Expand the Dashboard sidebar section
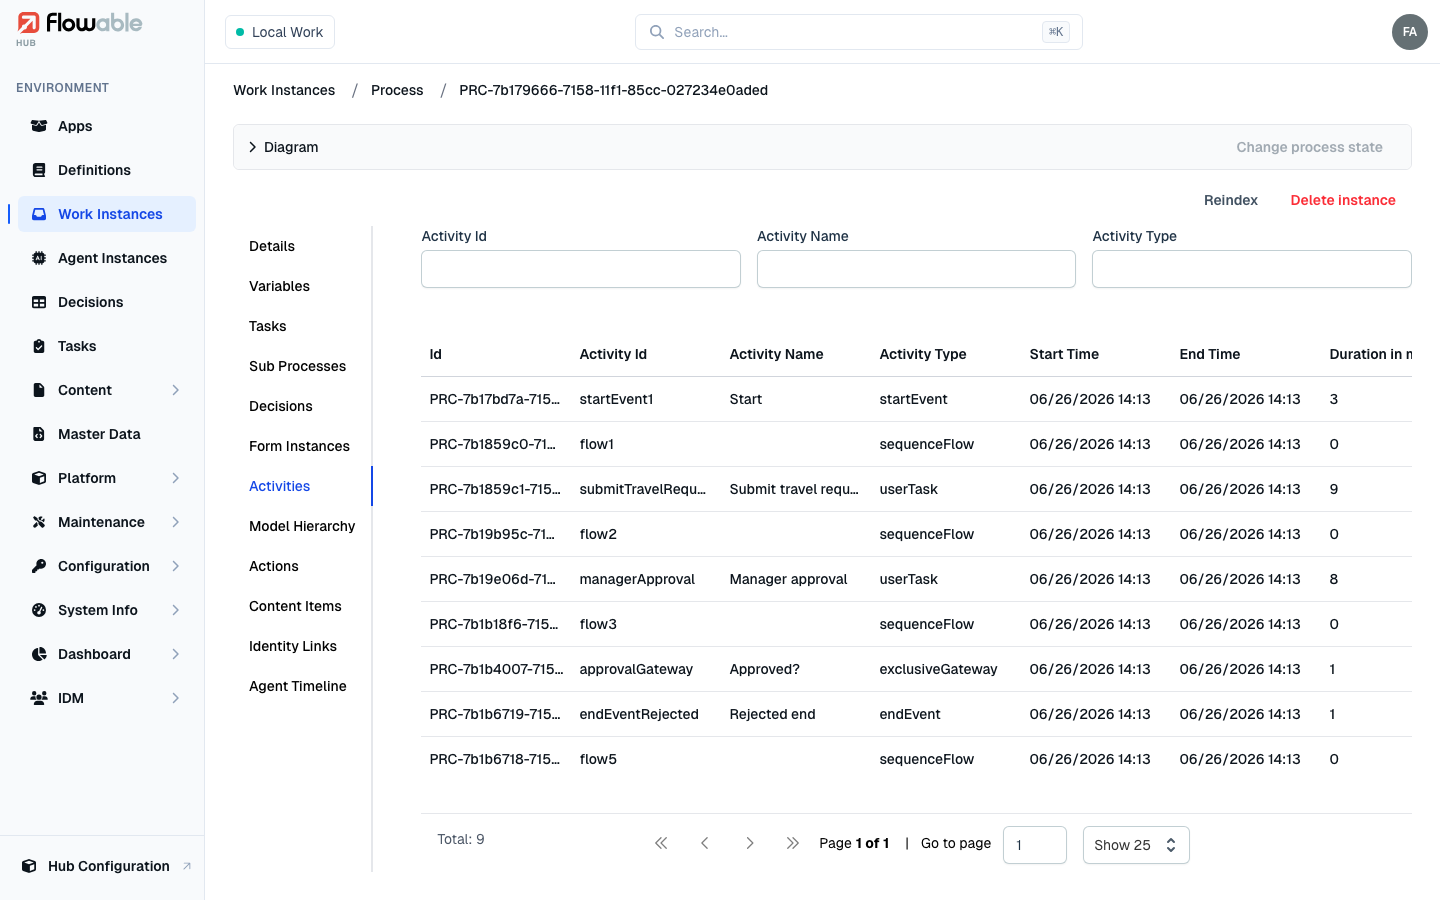Screen dimensions: 1440x900 pyautogui.click(x=176, y=654)
